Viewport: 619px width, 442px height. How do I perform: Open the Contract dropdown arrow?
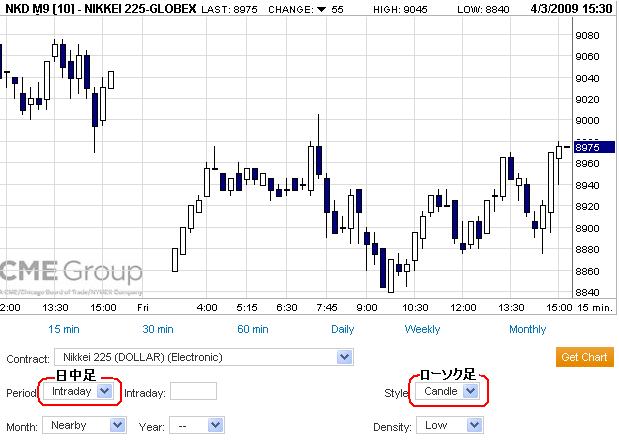(x=344, y=357)
